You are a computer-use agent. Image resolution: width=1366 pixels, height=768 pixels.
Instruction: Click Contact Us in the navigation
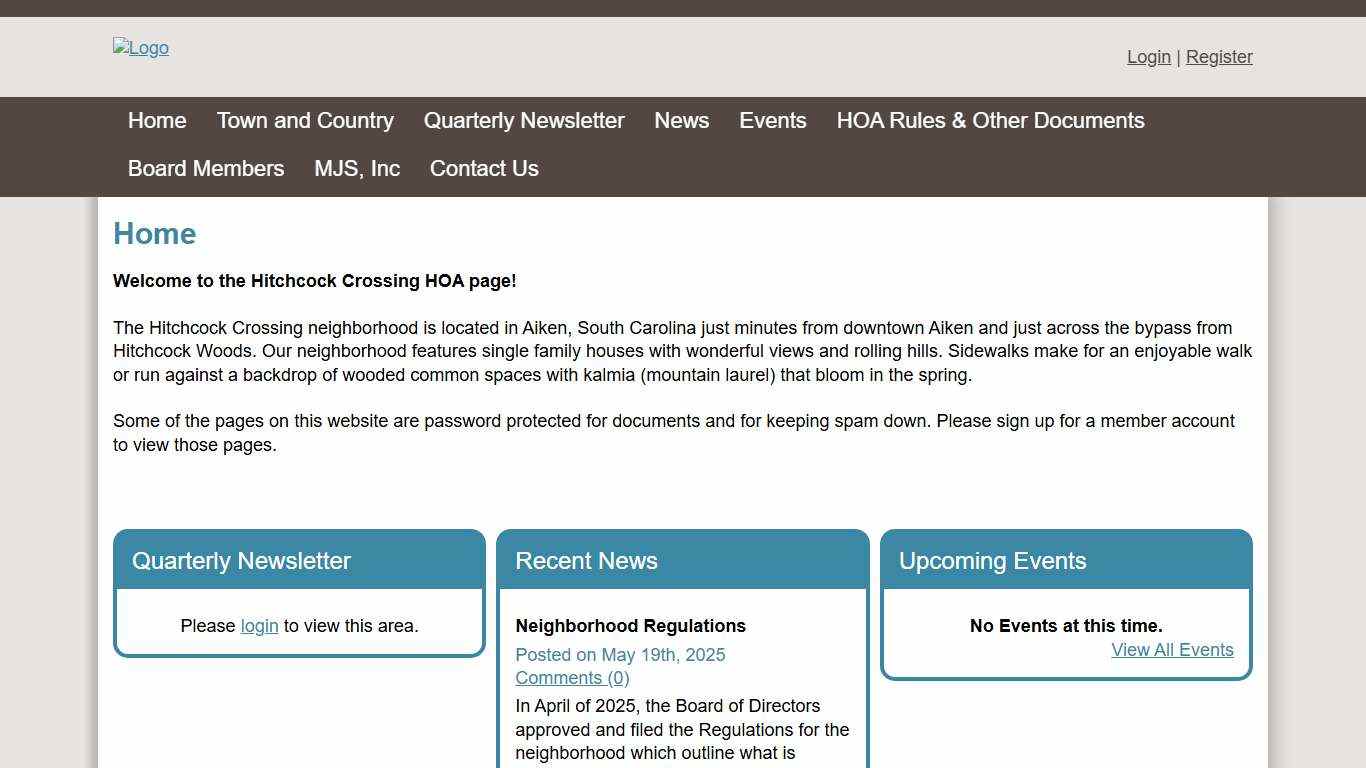click(484, 169)
